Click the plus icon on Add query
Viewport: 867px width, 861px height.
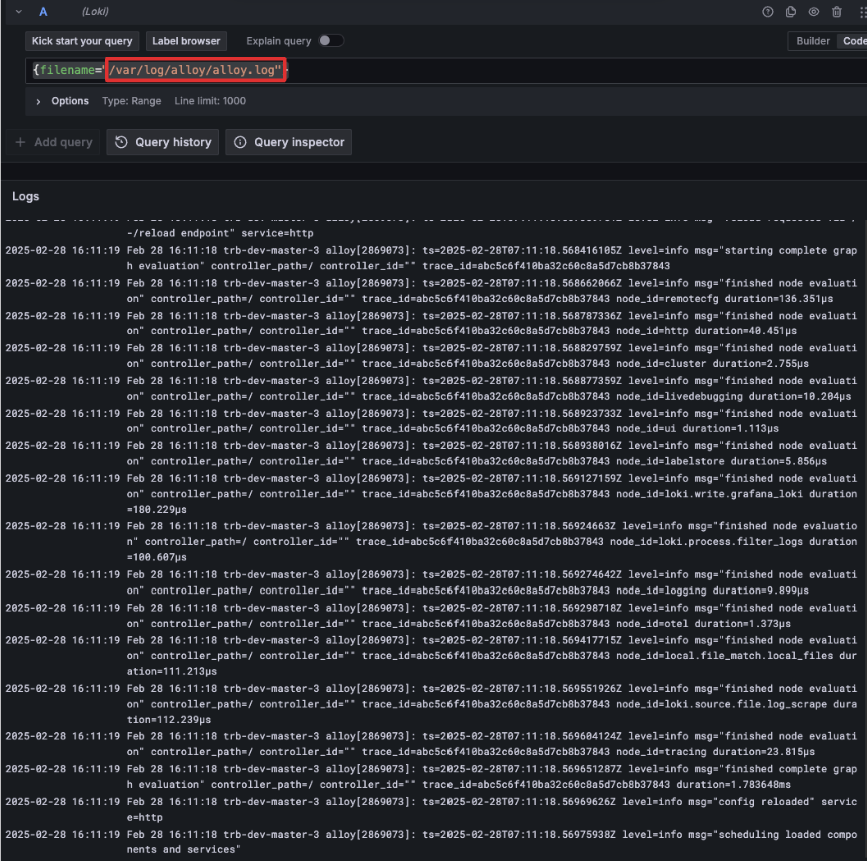pyautogui.click(x=20, y=142)
